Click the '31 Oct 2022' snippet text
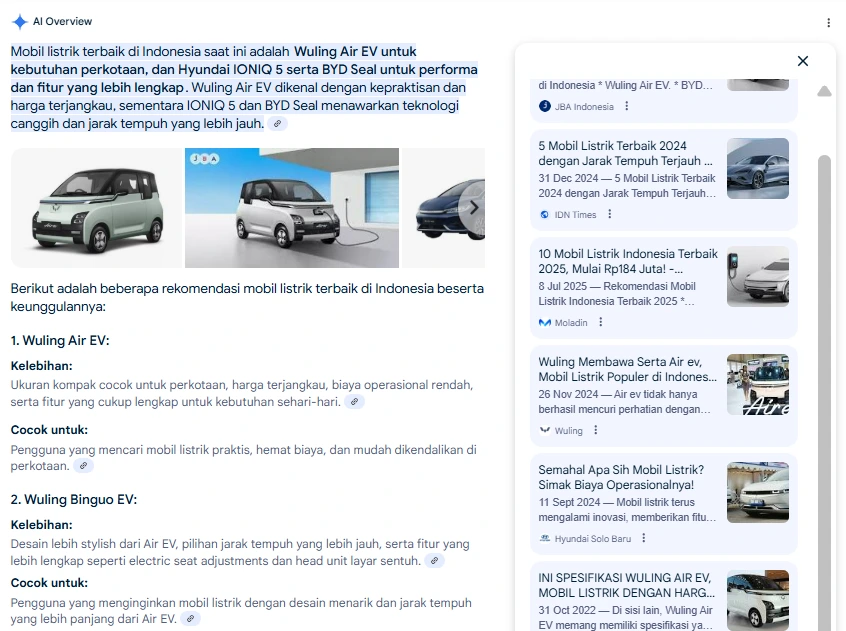 click(626, 617)
